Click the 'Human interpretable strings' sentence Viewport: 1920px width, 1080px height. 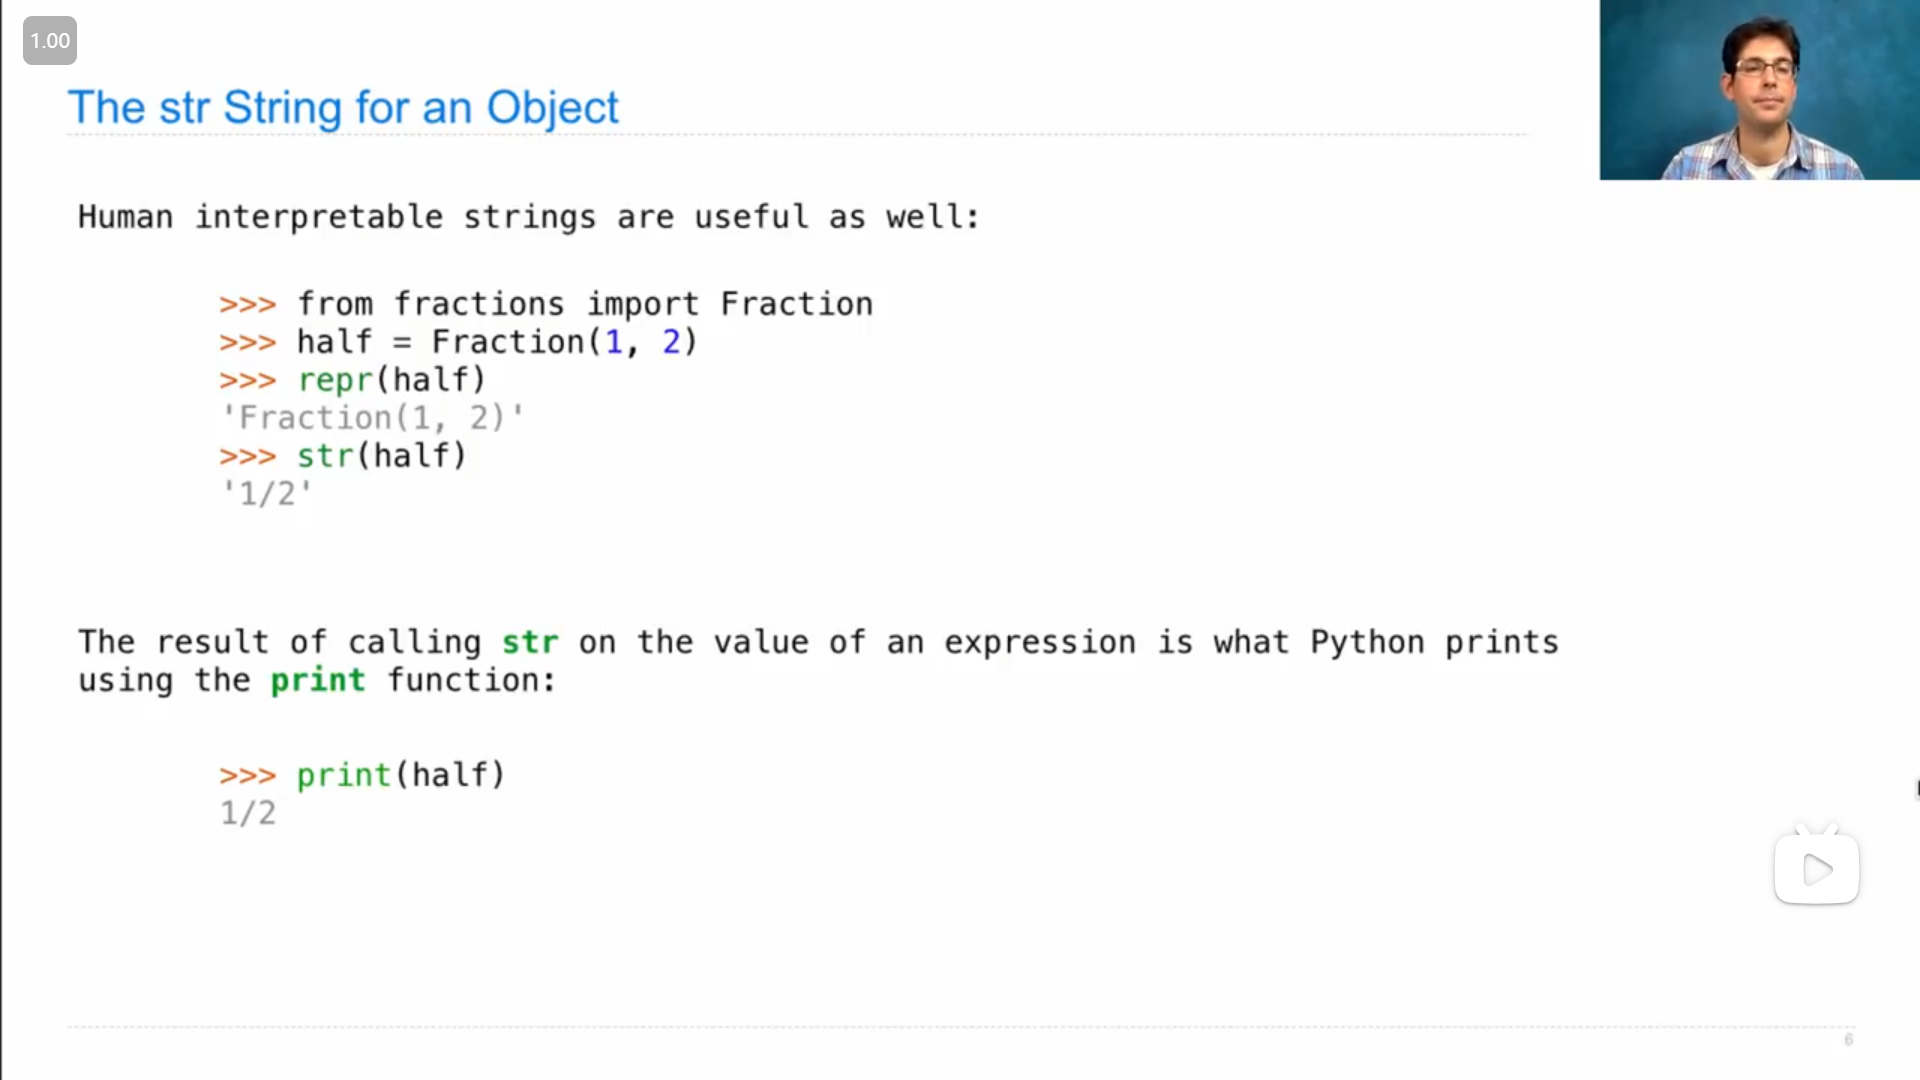[x=529, y=217]
